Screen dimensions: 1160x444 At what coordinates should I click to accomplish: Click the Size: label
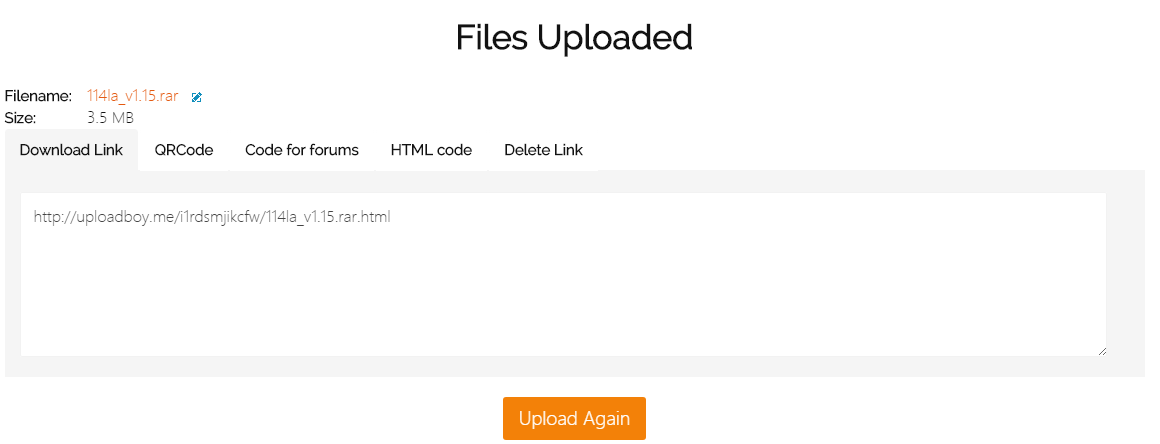tap(20, 118)
